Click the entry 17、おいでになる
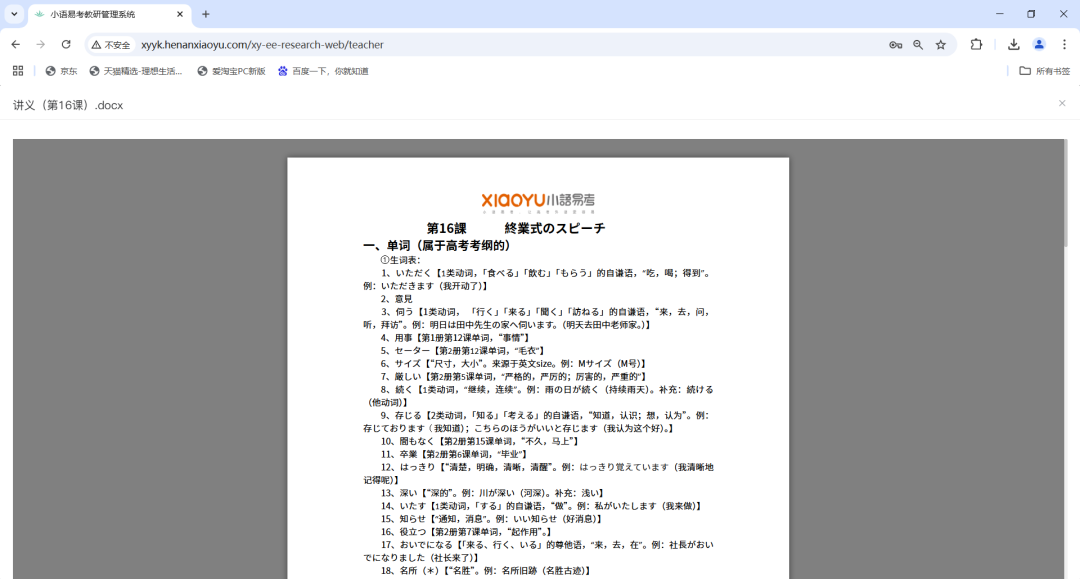This screenshot has width=1080, height=579. click(x=539, y=551)
